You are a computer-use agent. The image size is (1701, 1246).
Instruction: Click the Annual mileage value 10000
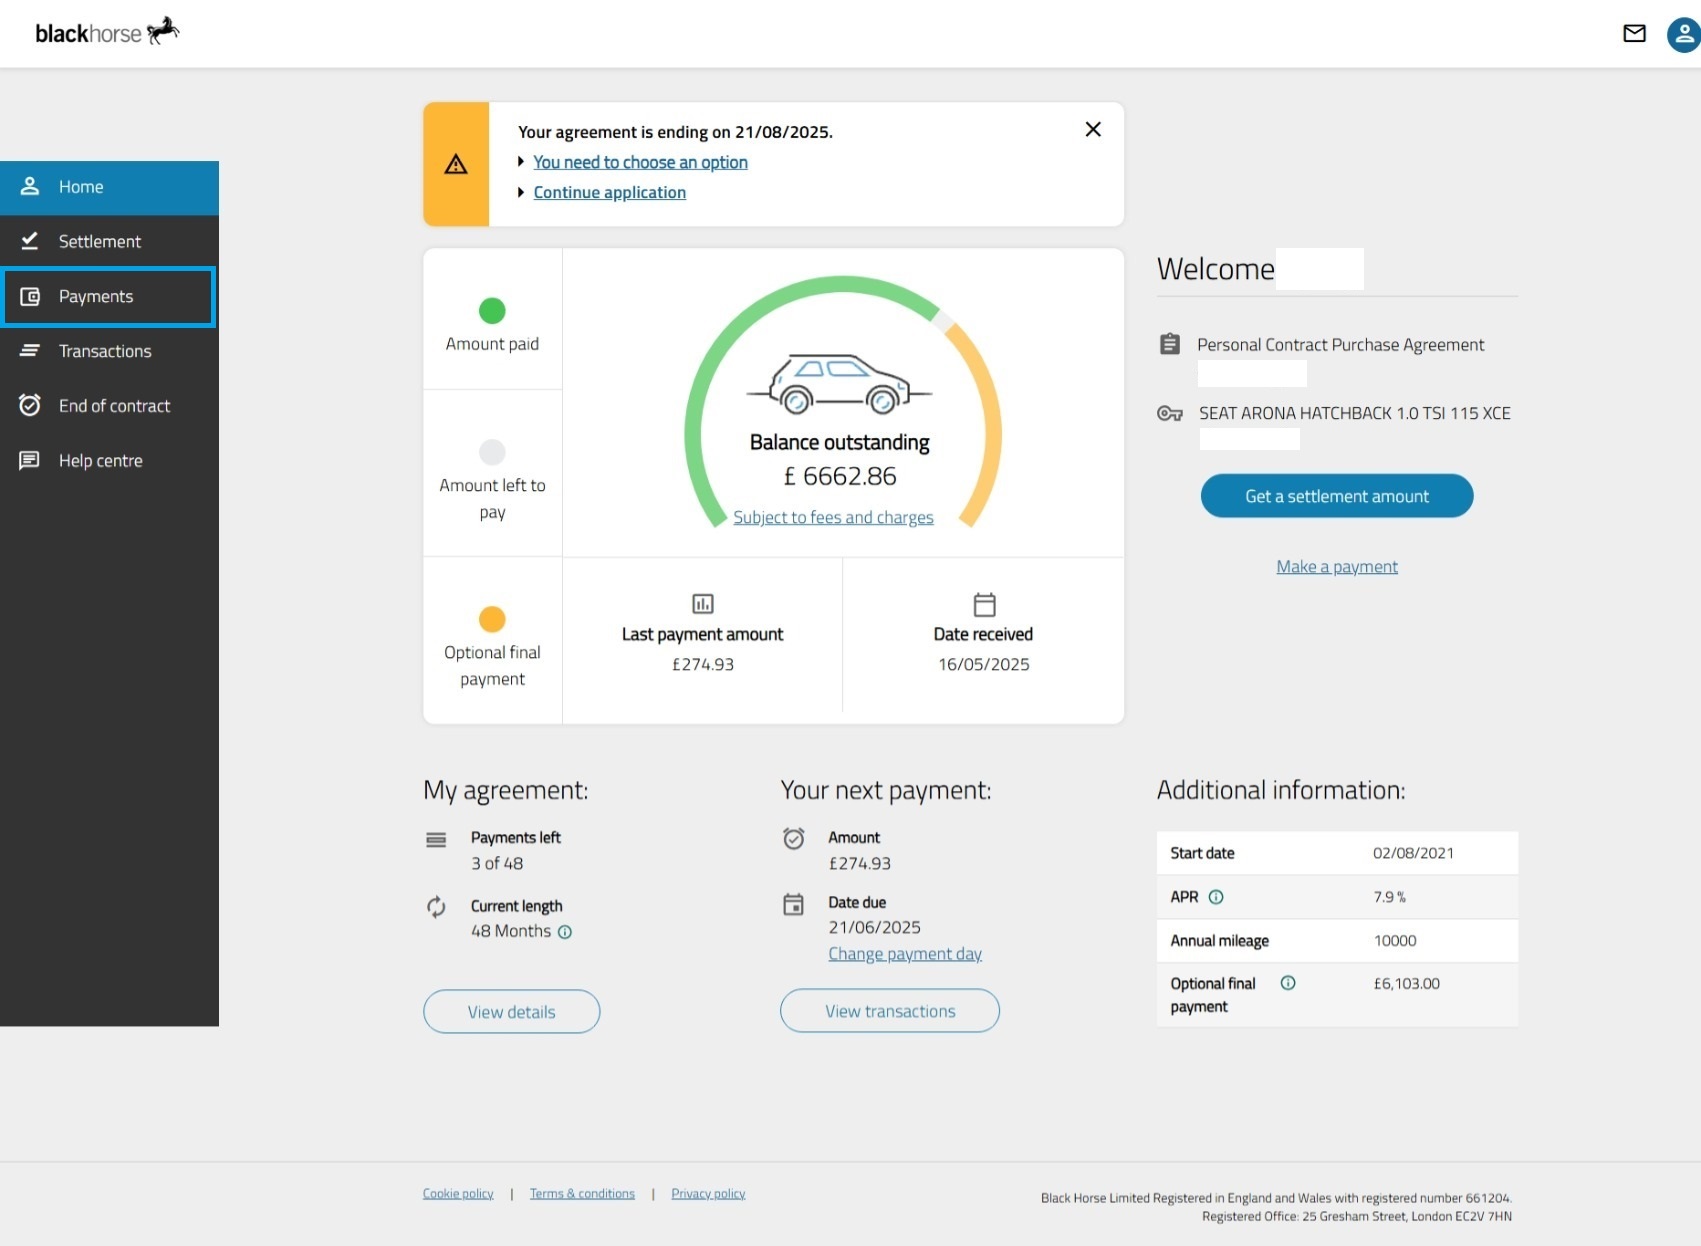(1395, 940)
